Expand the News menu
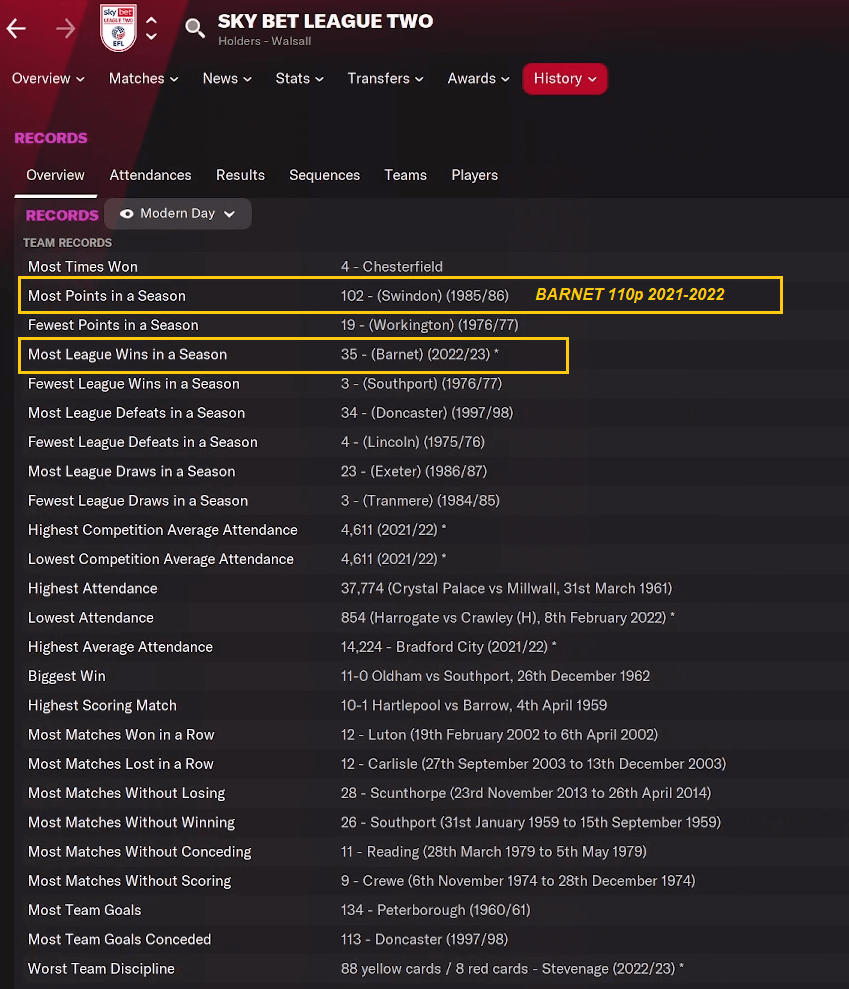849x989 pixels. tap(227, 79)
